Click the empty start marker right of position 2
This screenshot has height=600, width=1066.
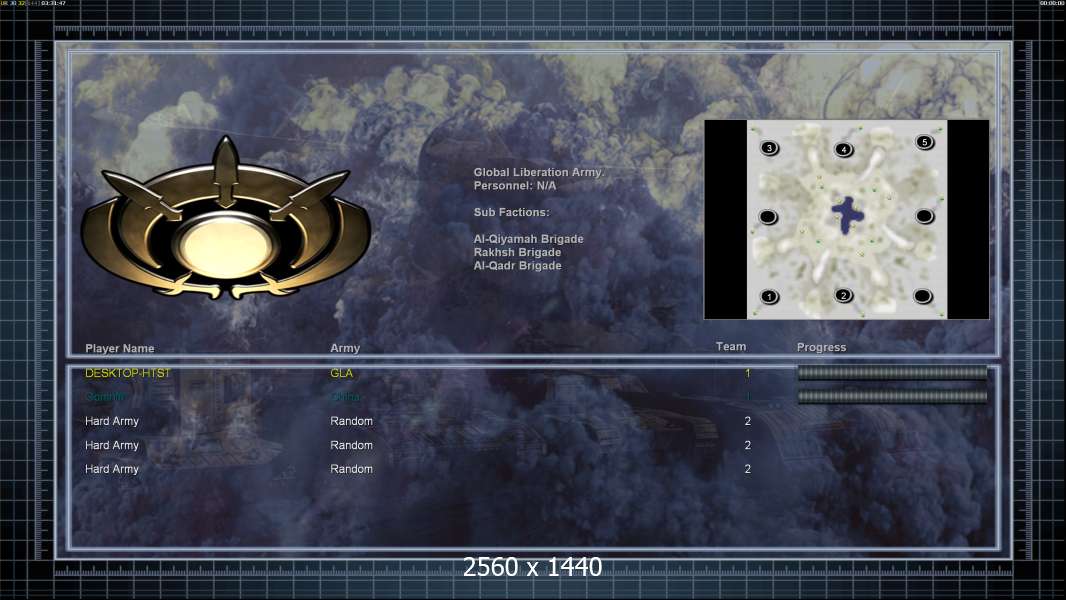pos(923,296)
